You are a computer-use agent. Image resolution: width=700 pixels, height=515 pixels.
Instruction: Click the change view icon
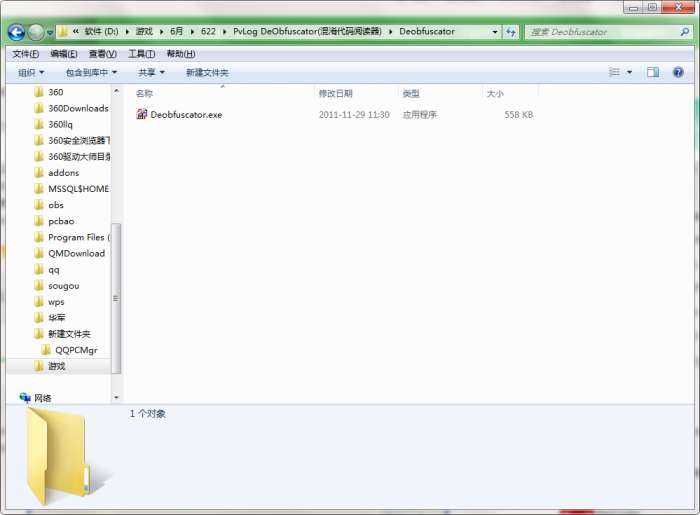point(615,72)
